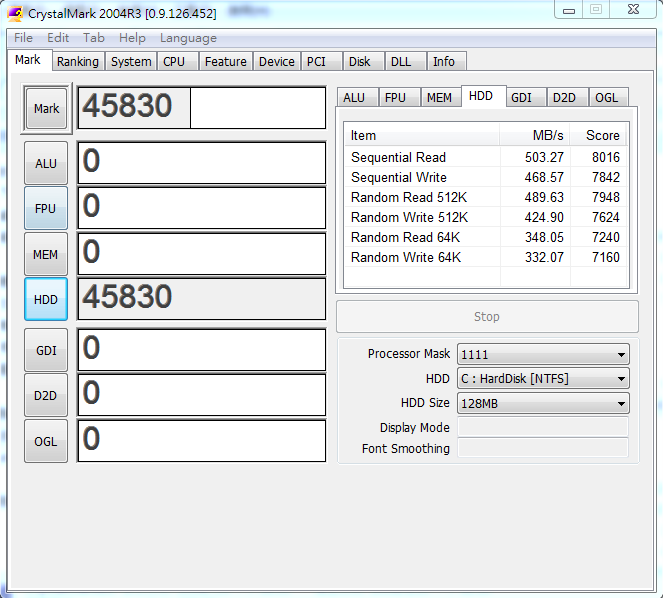663x598 pixels.
Task: Show MEM results tab in details panel
Action: point(439,98)
